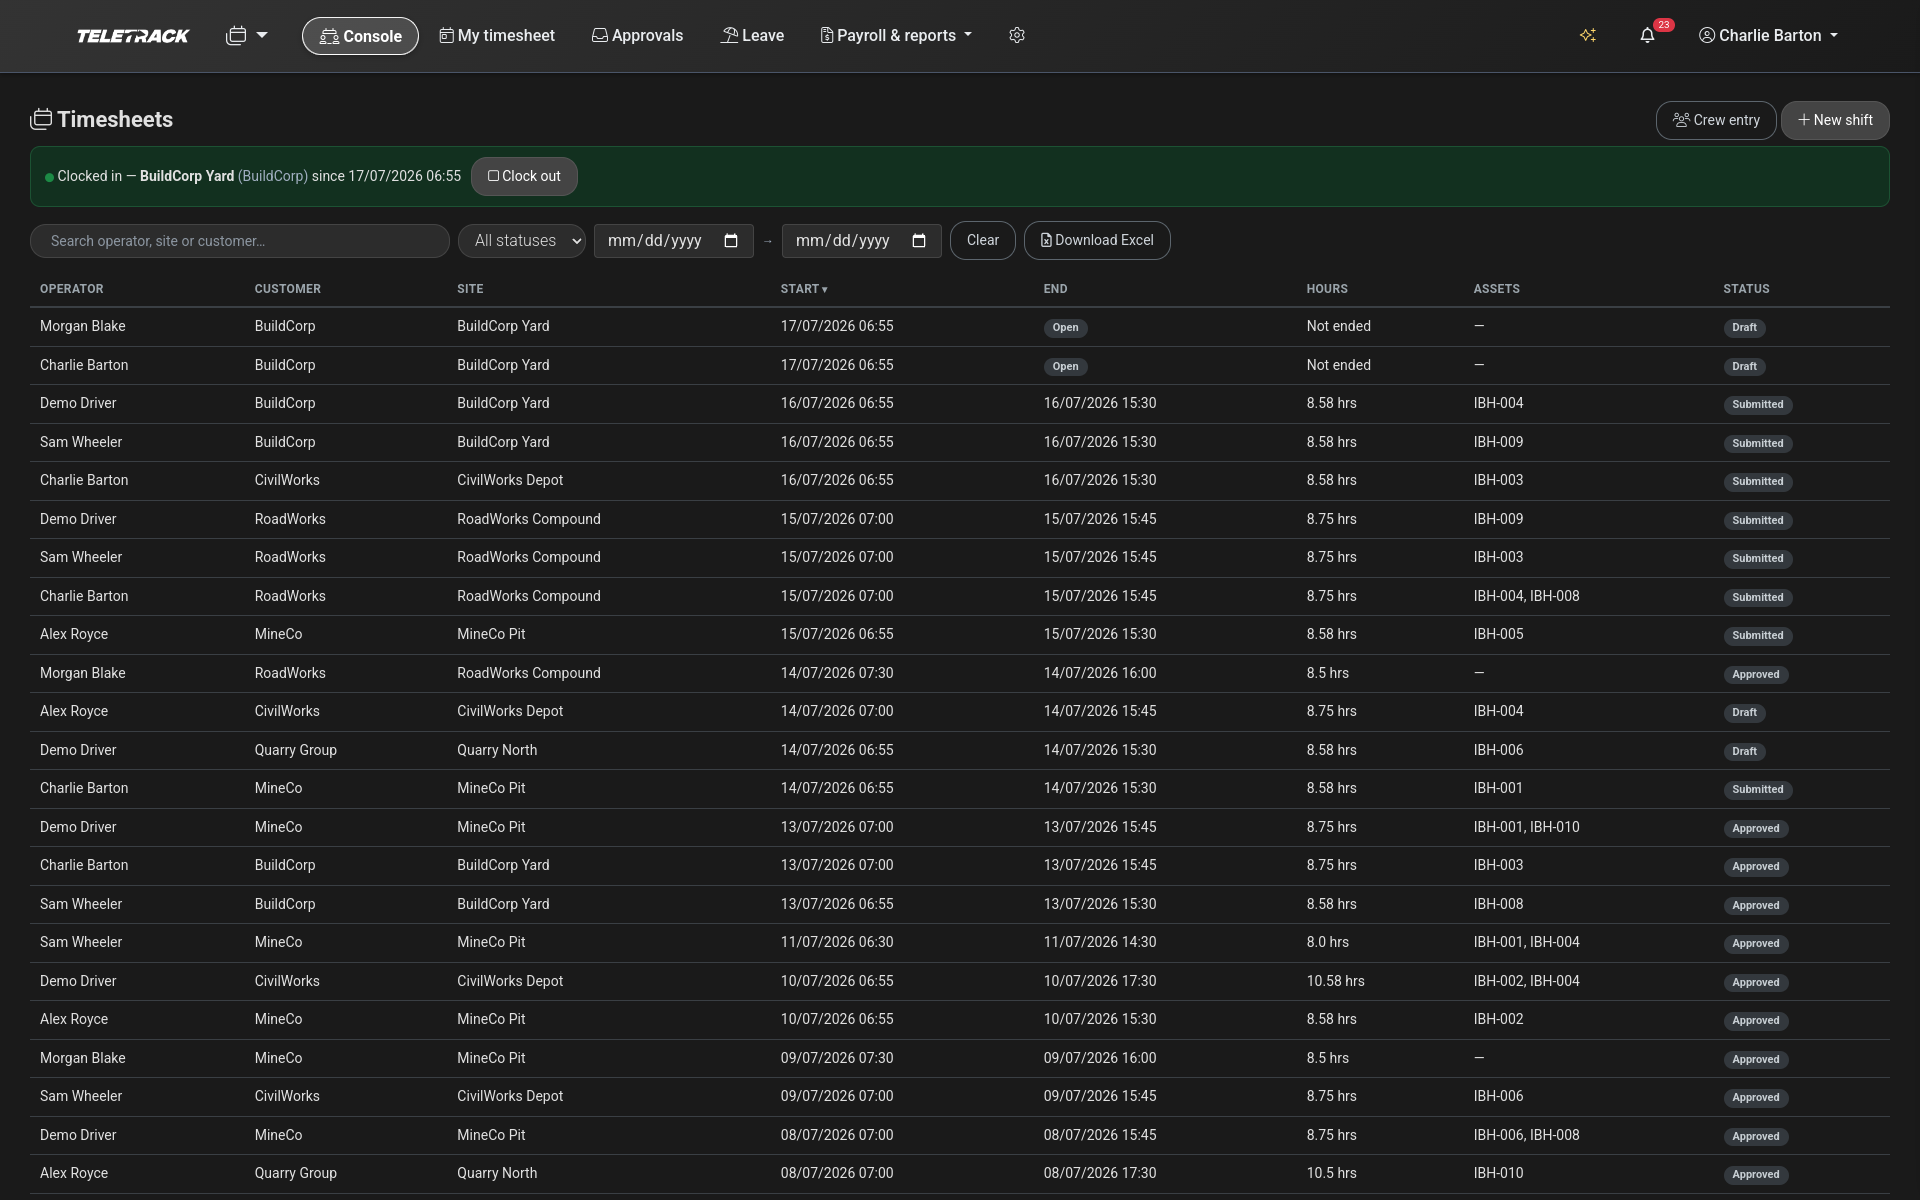
Task: Click Open badge in Charlie Barton's 17/07 row
Action: (1065, 366)
